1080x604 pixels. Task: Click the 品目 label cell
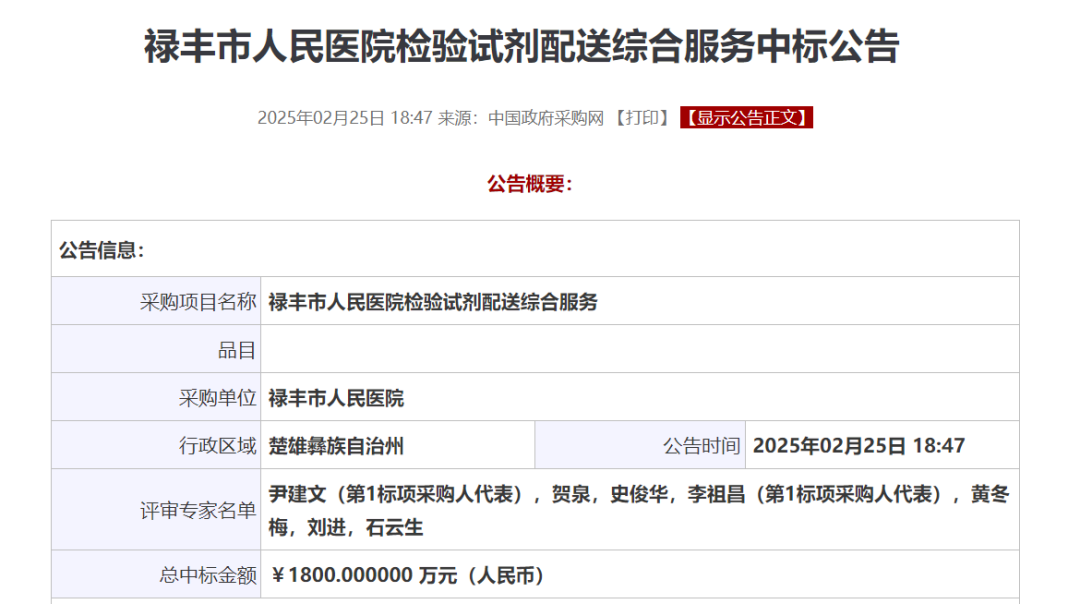(x=156, y=349)
